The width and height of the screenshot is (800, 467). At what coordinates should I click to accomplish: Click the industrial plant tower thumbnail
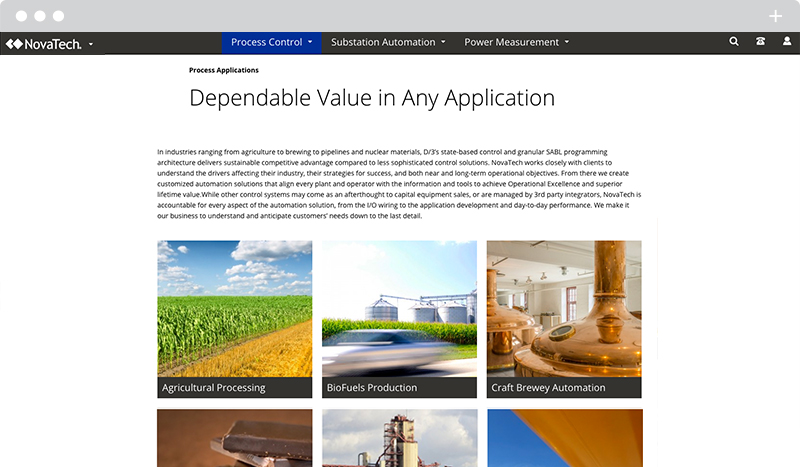pyautogui.click(x=399, y=438)
